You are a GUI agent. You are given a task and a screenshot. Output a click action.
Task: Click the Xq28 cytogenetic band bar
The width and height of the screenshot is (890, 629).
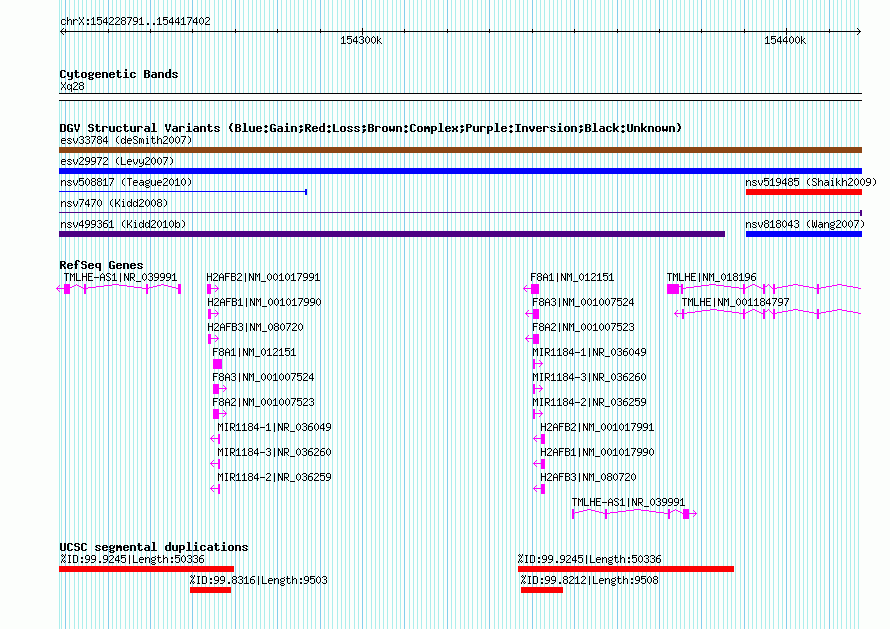tap(460, 97)
